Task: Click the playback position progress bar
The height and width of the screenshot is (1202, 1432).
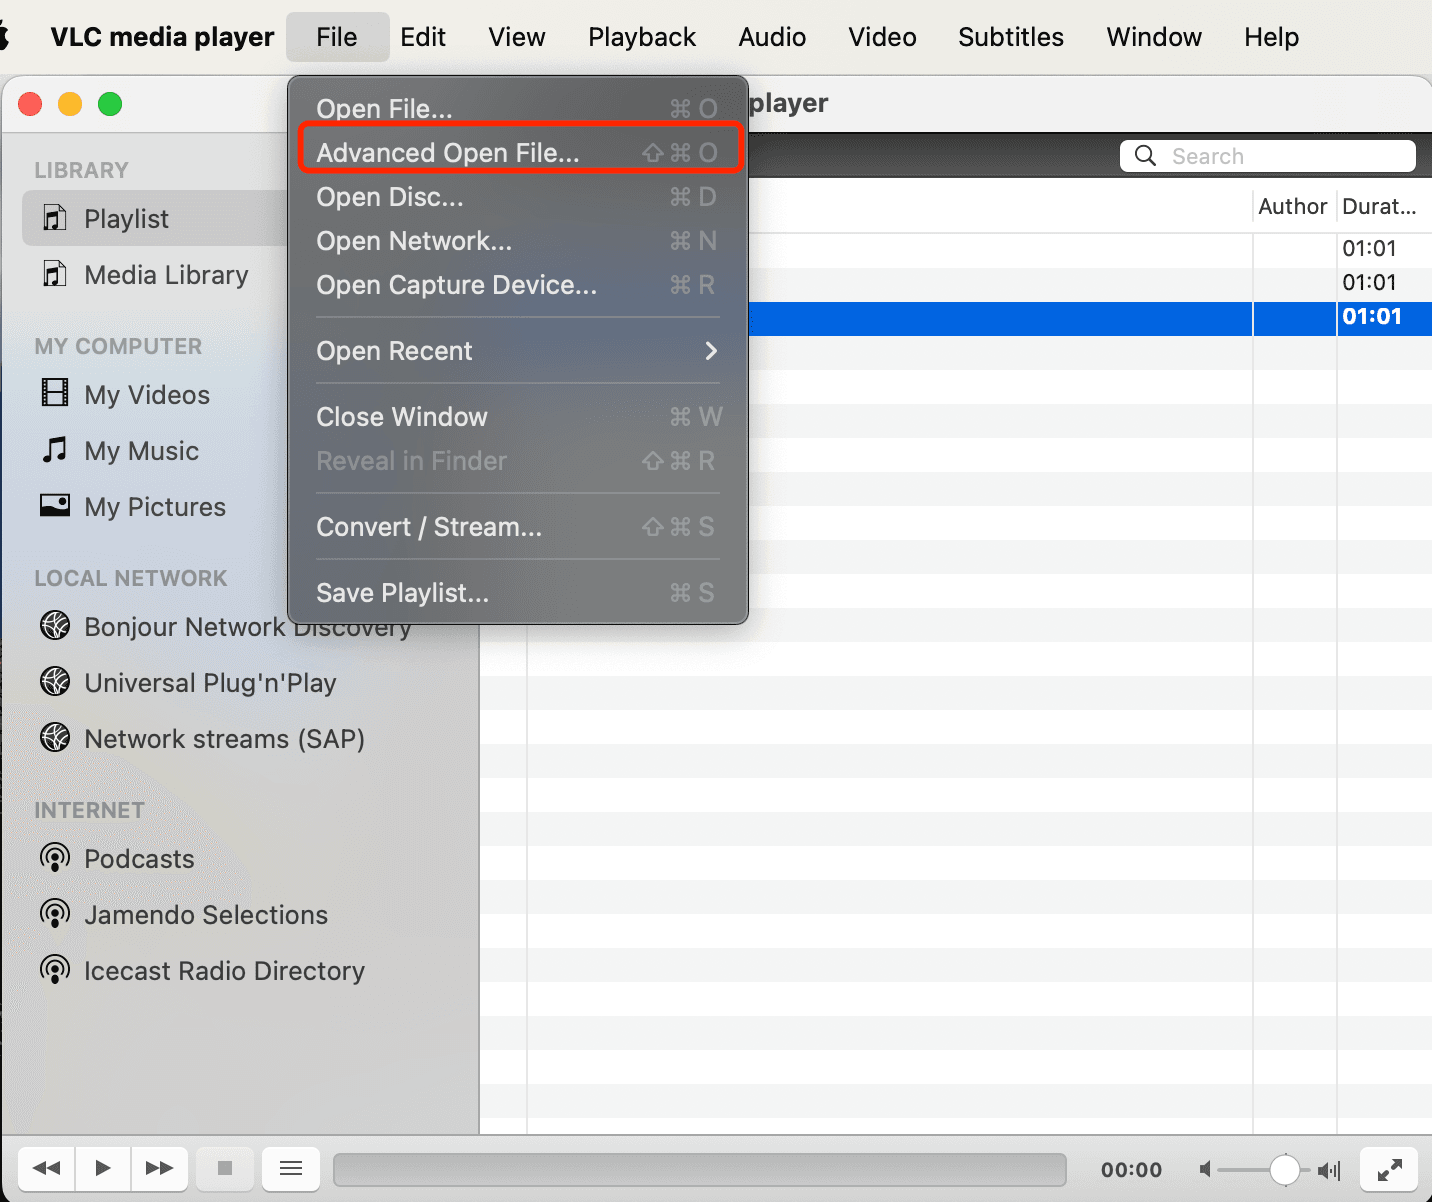Action: (700, 1169)
